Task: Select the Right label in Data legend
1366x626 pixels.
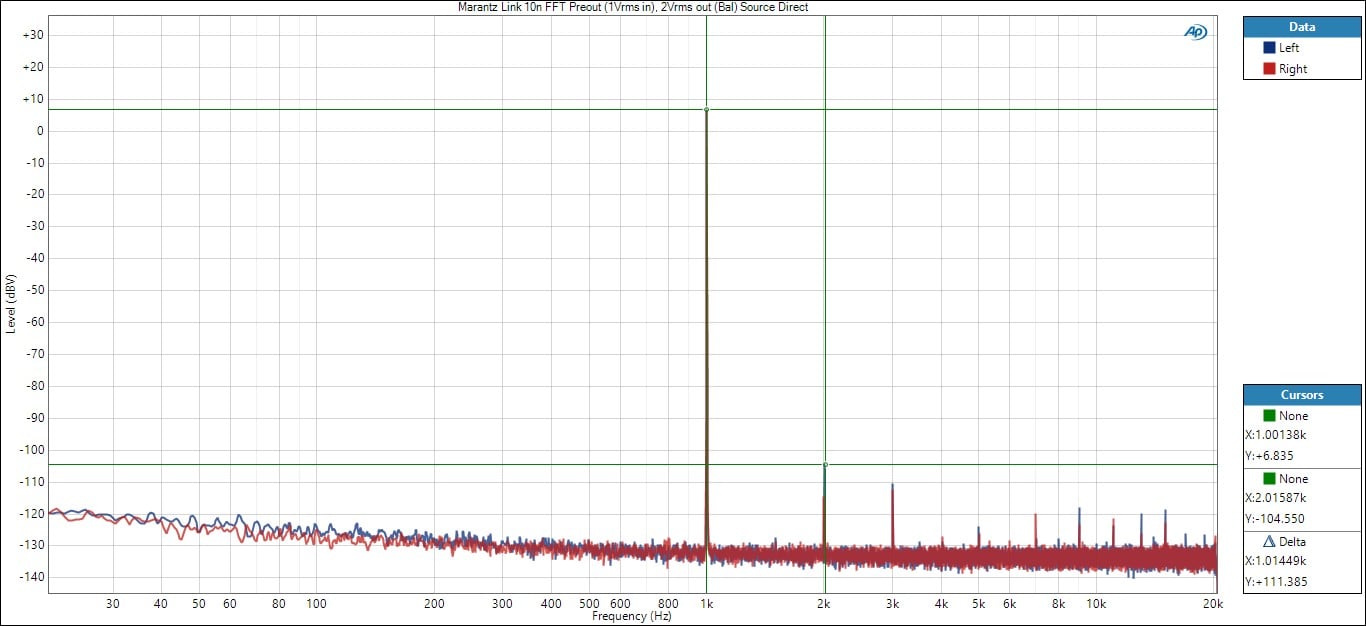Action: 1292,69
